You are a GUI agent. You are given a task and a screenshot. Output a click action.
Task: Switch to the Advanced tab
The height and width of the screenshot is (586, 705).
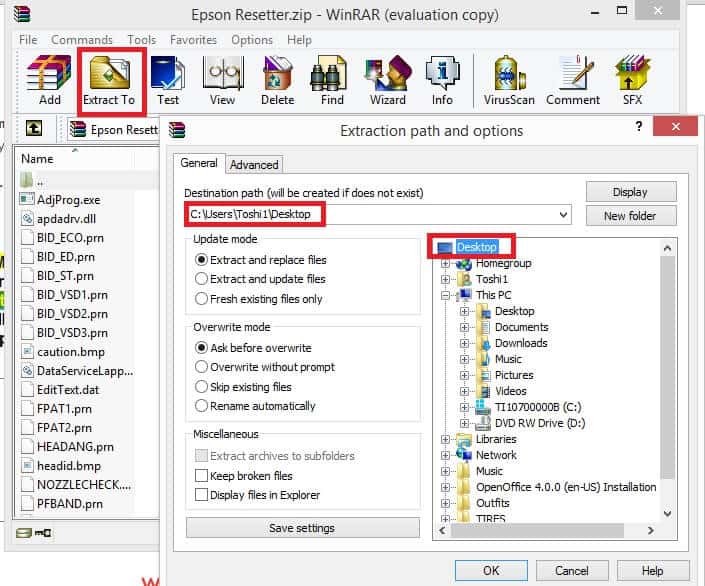point(254,165)
